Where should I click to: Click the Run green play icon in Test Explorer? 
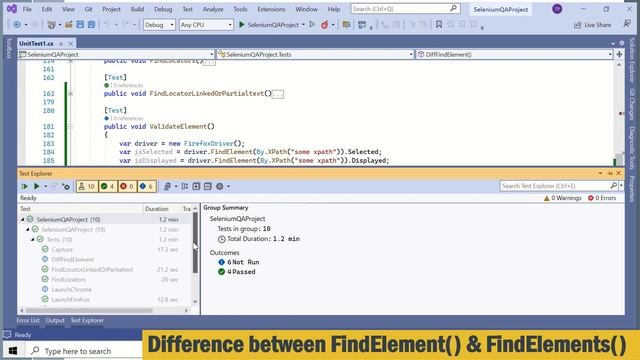point(36,187)
